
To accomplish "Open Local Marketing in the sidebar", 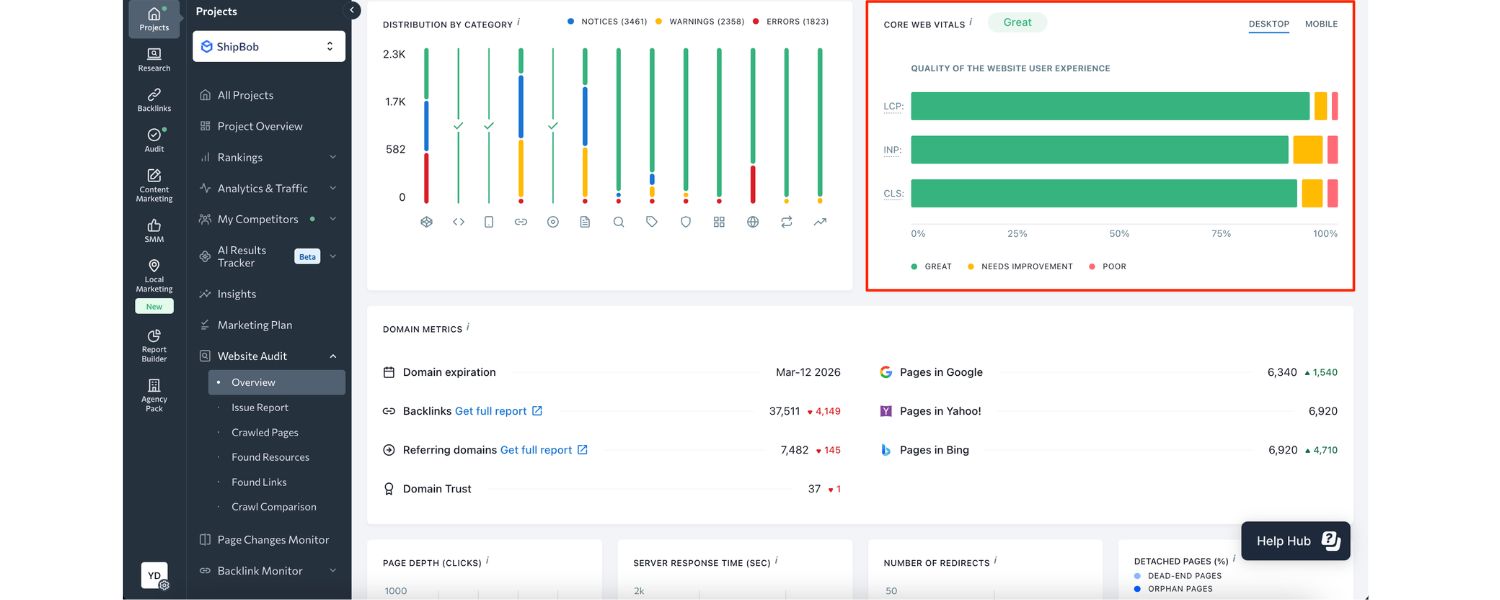I will point(153,271).
